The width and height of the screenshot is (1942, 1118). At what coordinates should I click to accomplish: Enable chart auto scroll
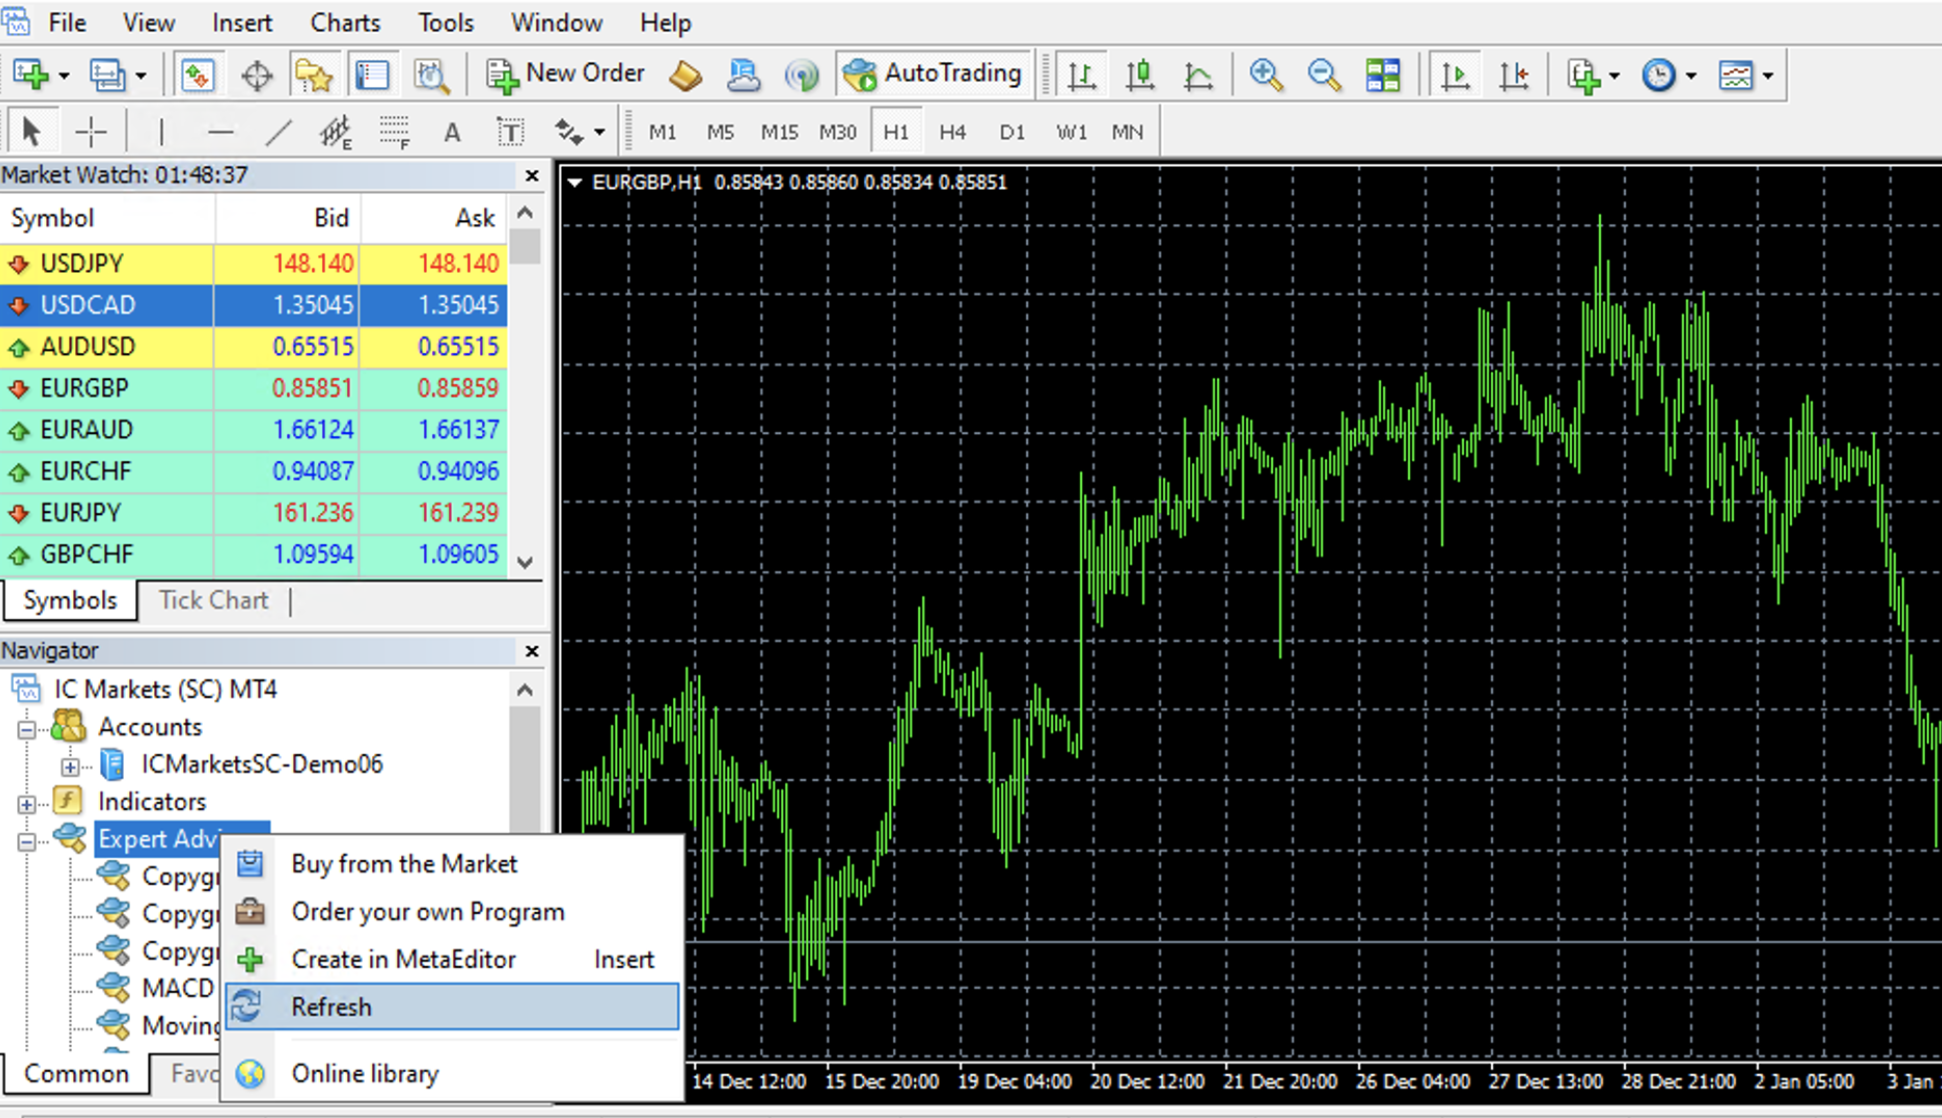(1455, 75)
